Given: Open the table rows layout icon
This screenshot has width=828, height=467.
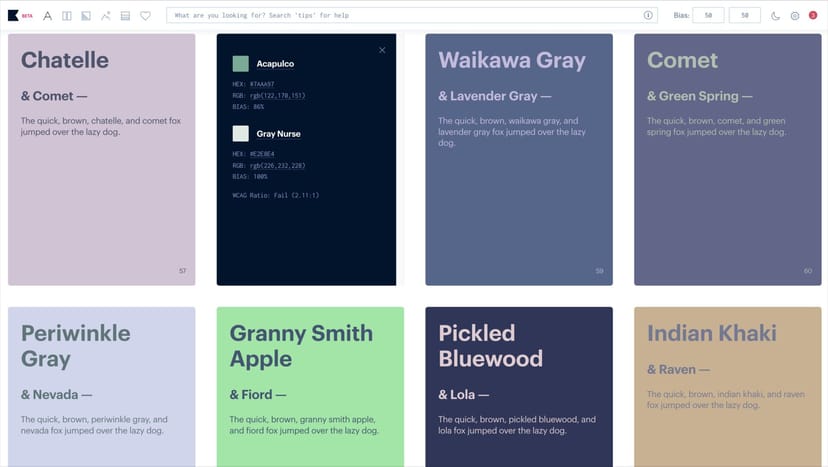Looking at the screenshot, I should (x=125, y=16).
